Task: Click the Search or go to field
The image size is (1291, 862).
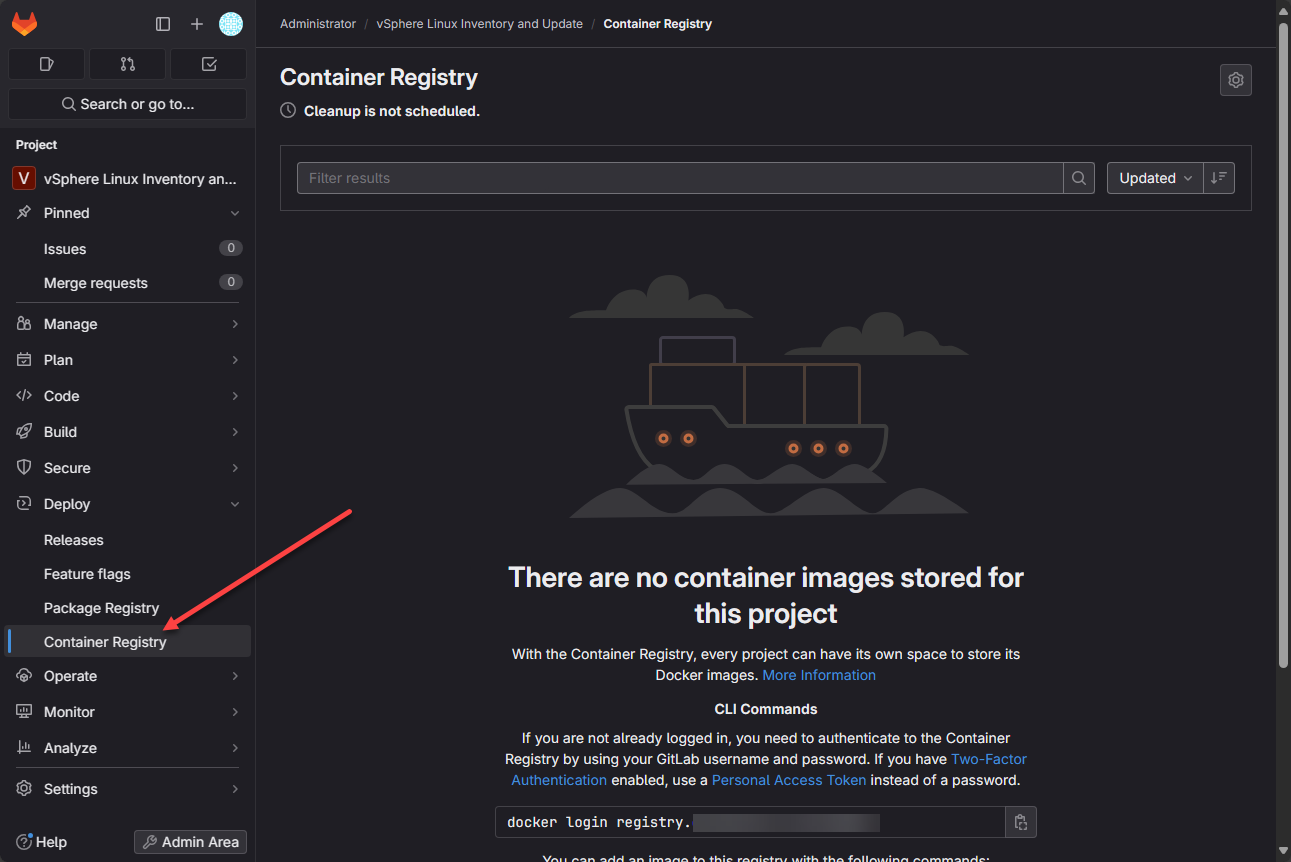Action: 128,104
